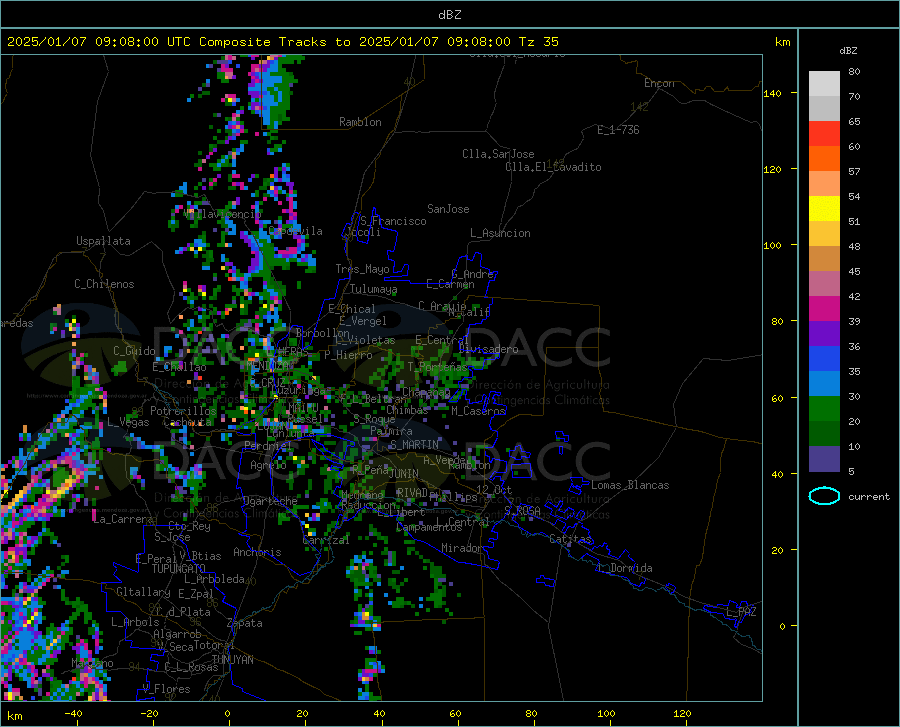900x727 pixels.
Task: Click the '140' tick on the right km axis
Action: [772, 93]
